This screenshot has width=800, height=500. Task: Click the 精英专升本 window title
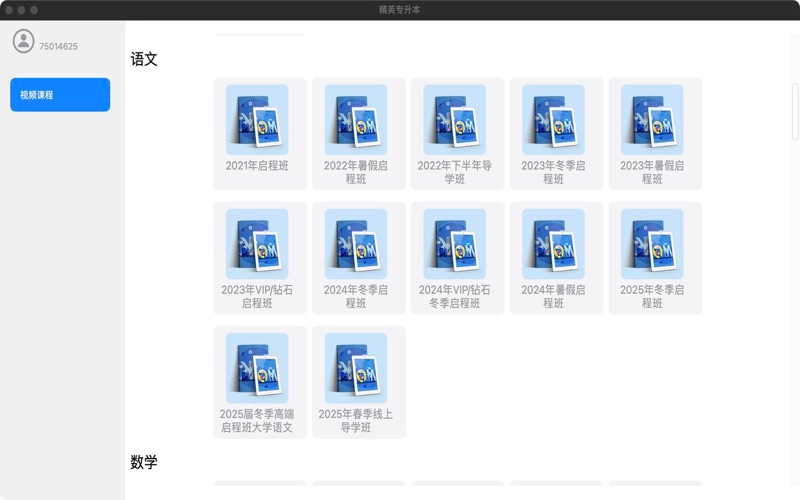pos(400,9)
